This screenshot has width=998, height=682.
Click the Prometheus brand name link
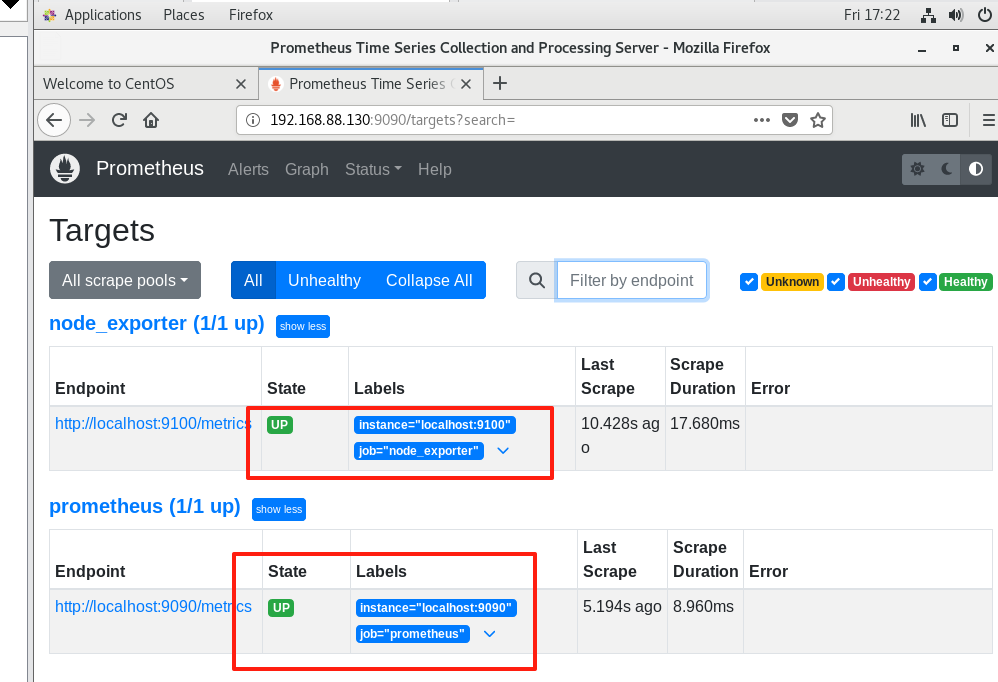150,168
